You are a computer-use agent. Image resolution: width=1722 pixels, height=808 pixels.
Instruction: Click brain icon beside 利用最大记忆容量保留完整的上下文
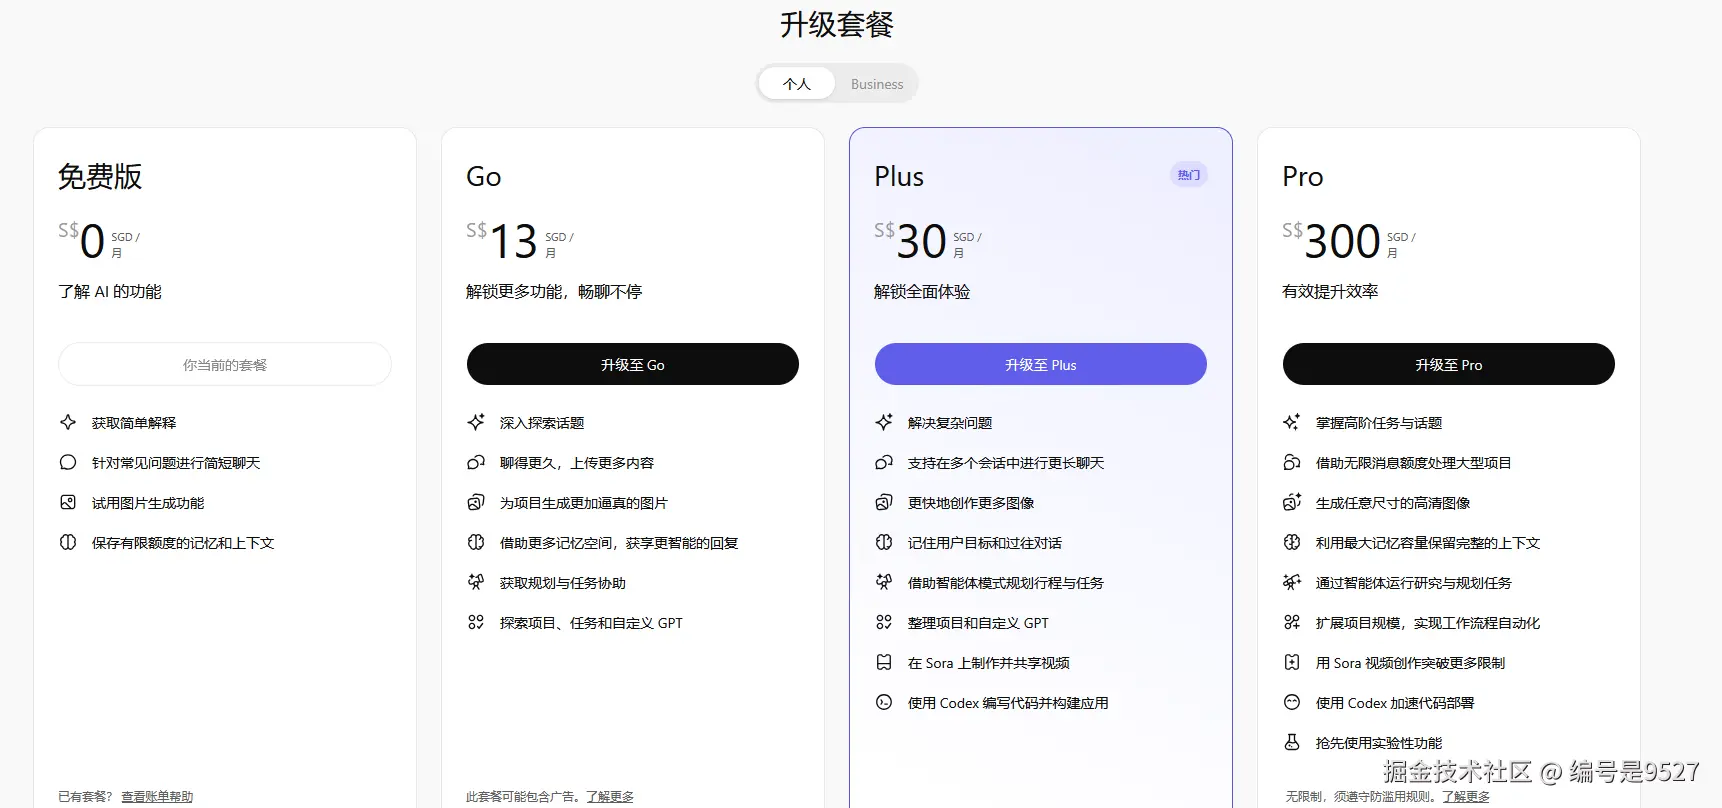(x=1292, y=542)
